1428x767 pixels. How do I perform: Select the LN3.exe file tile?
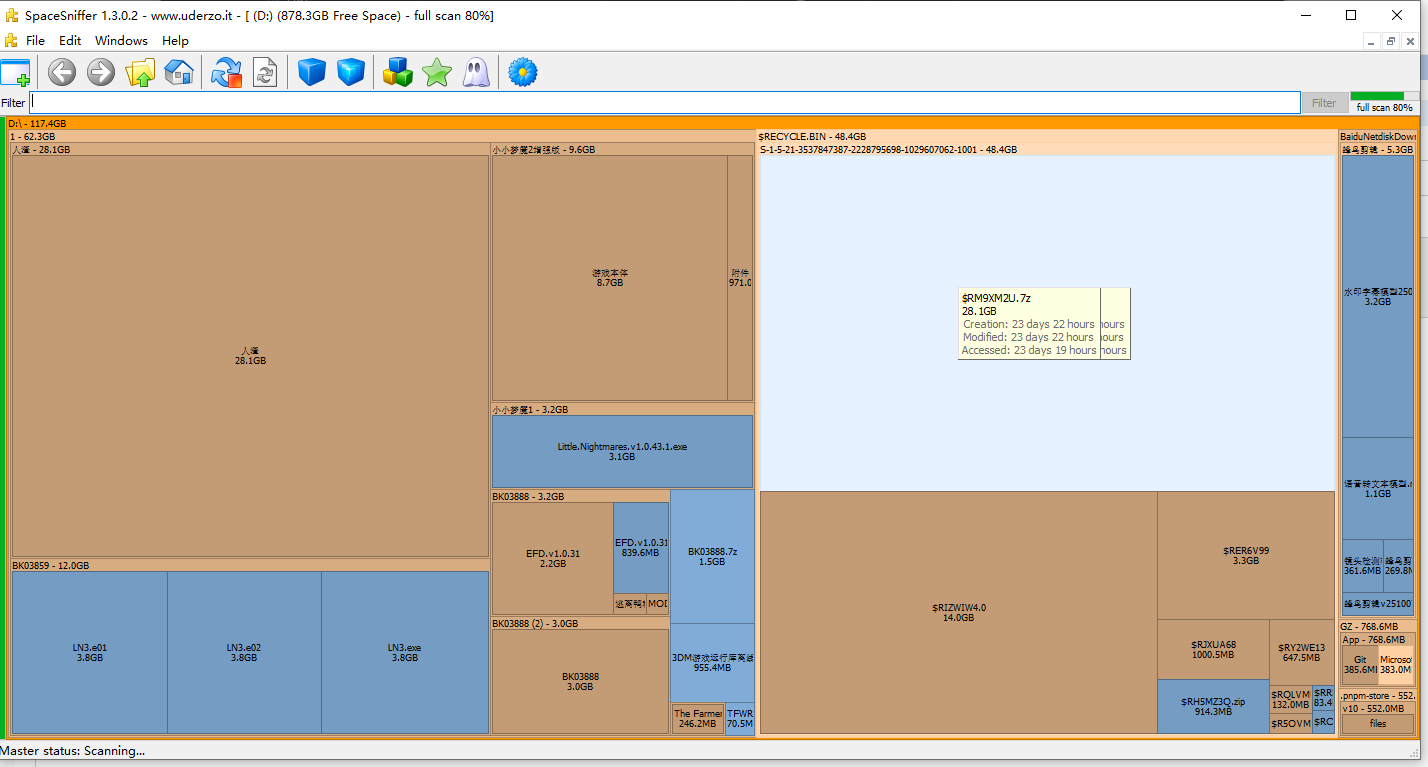click(x=405, y=652)
